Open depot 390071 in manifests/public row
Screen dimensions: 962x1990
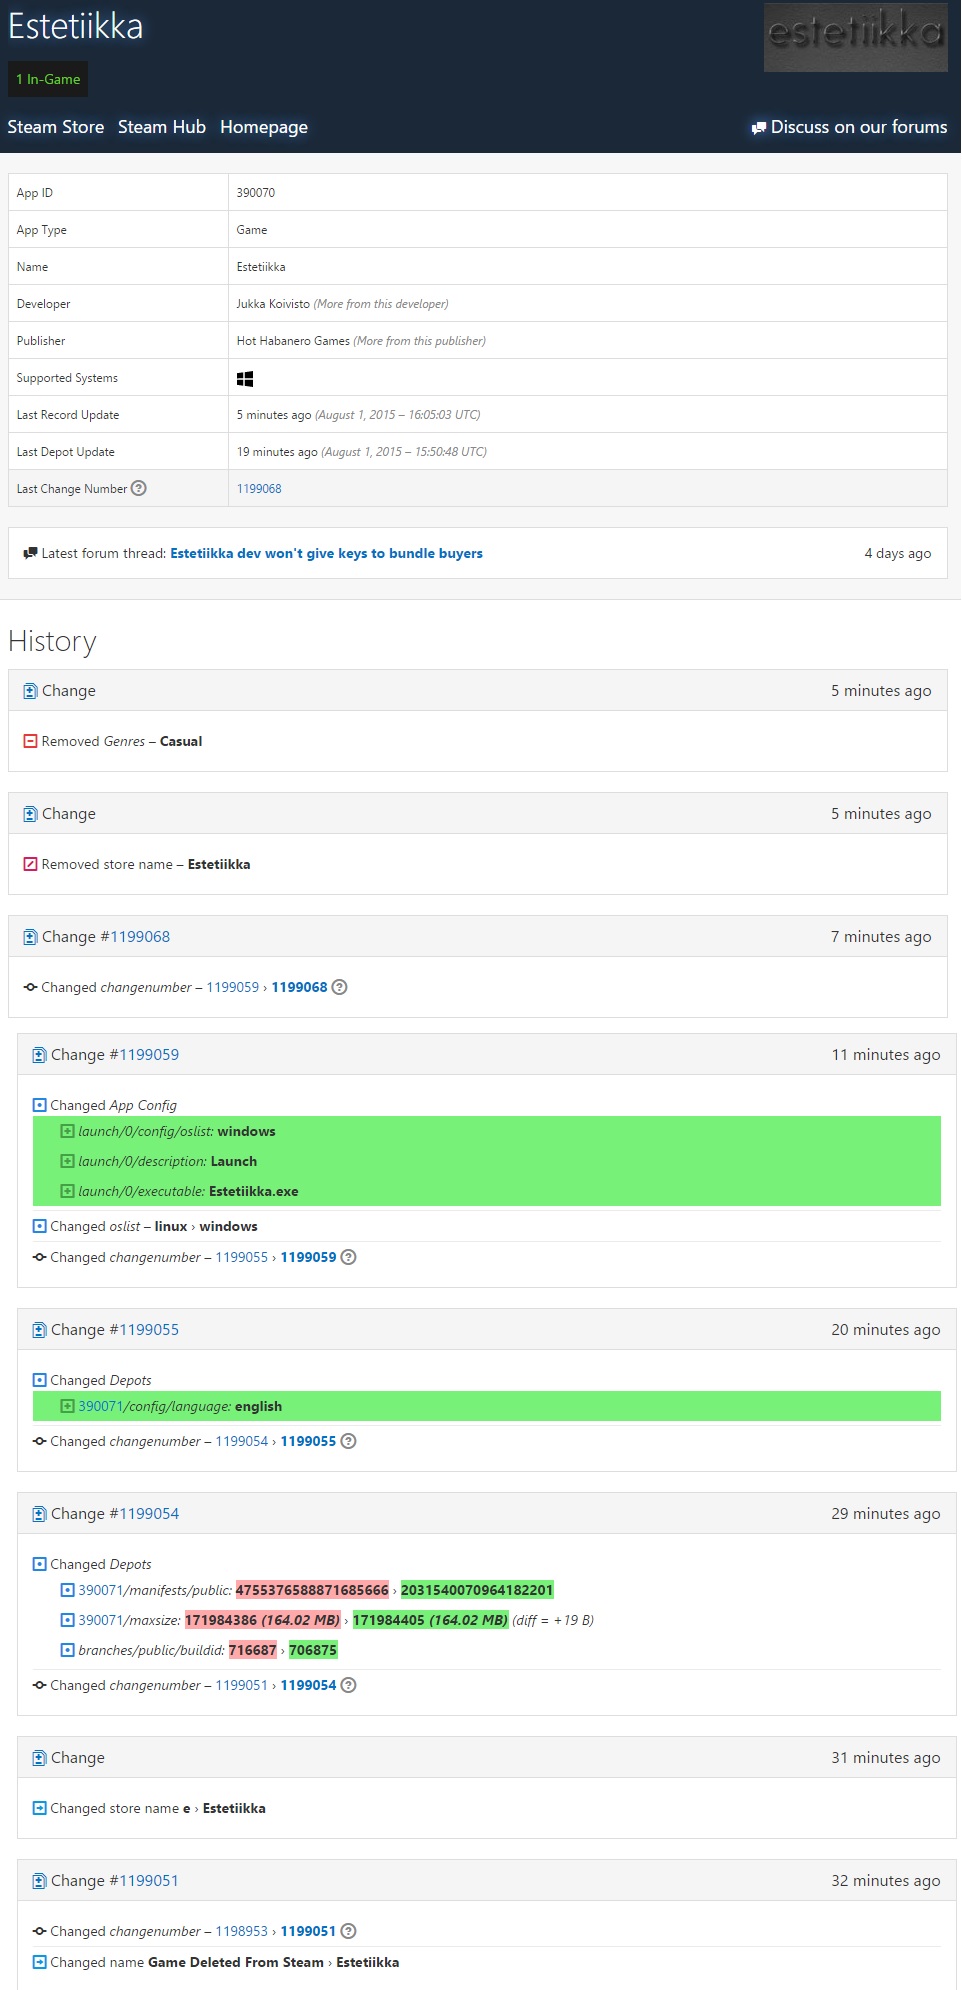(100, 1590)
